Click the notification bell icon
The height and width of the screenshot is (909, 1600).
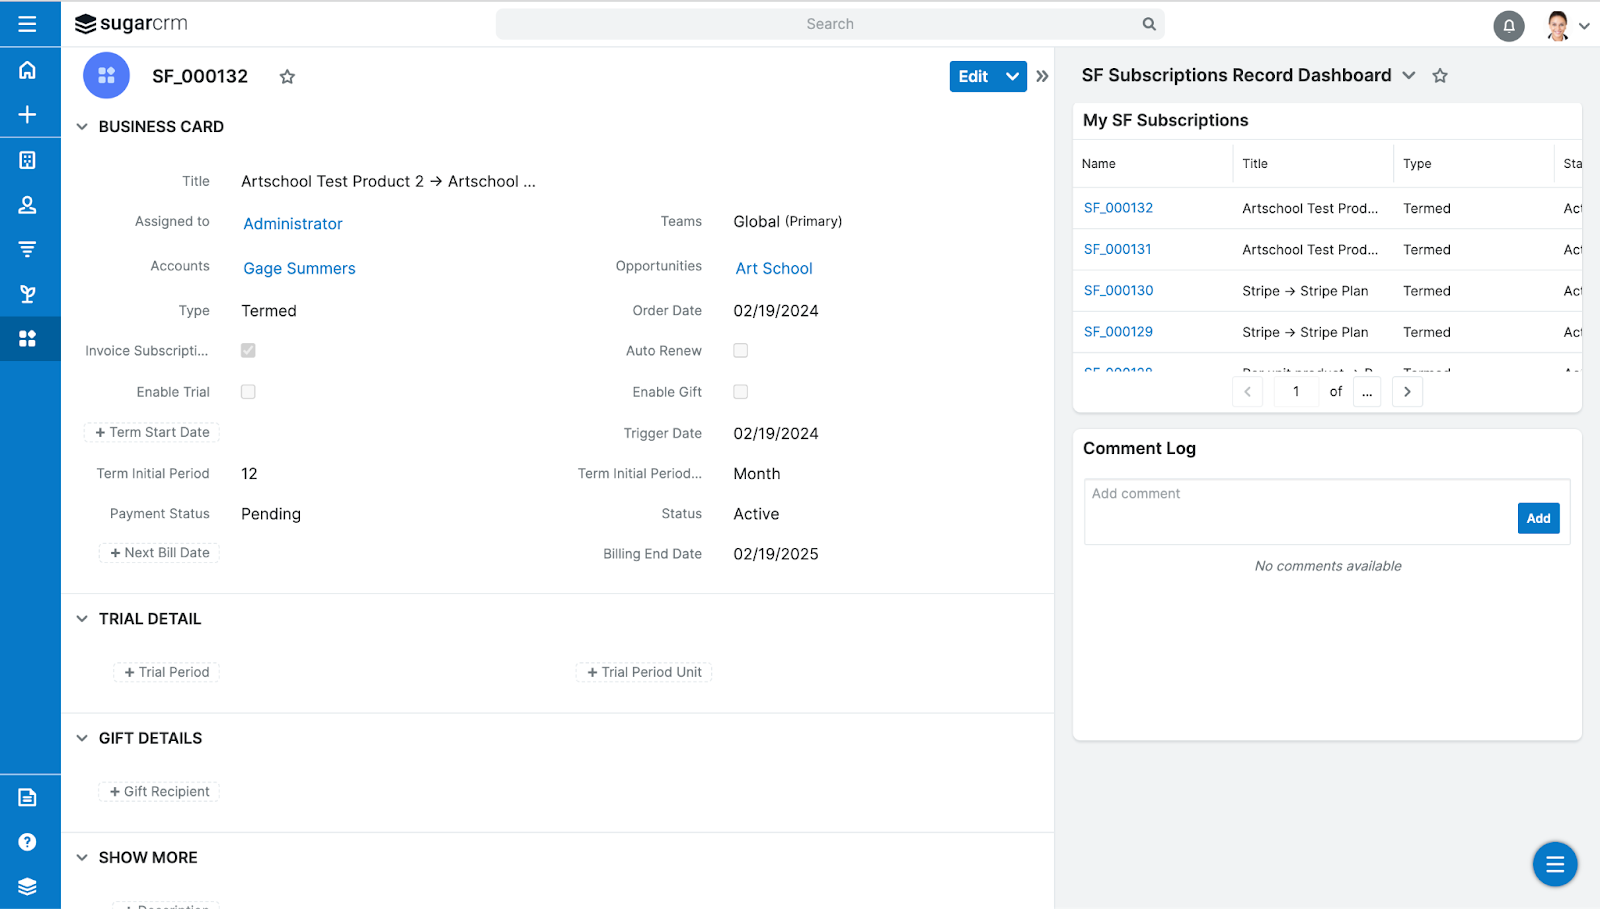tap(1509, 25)
